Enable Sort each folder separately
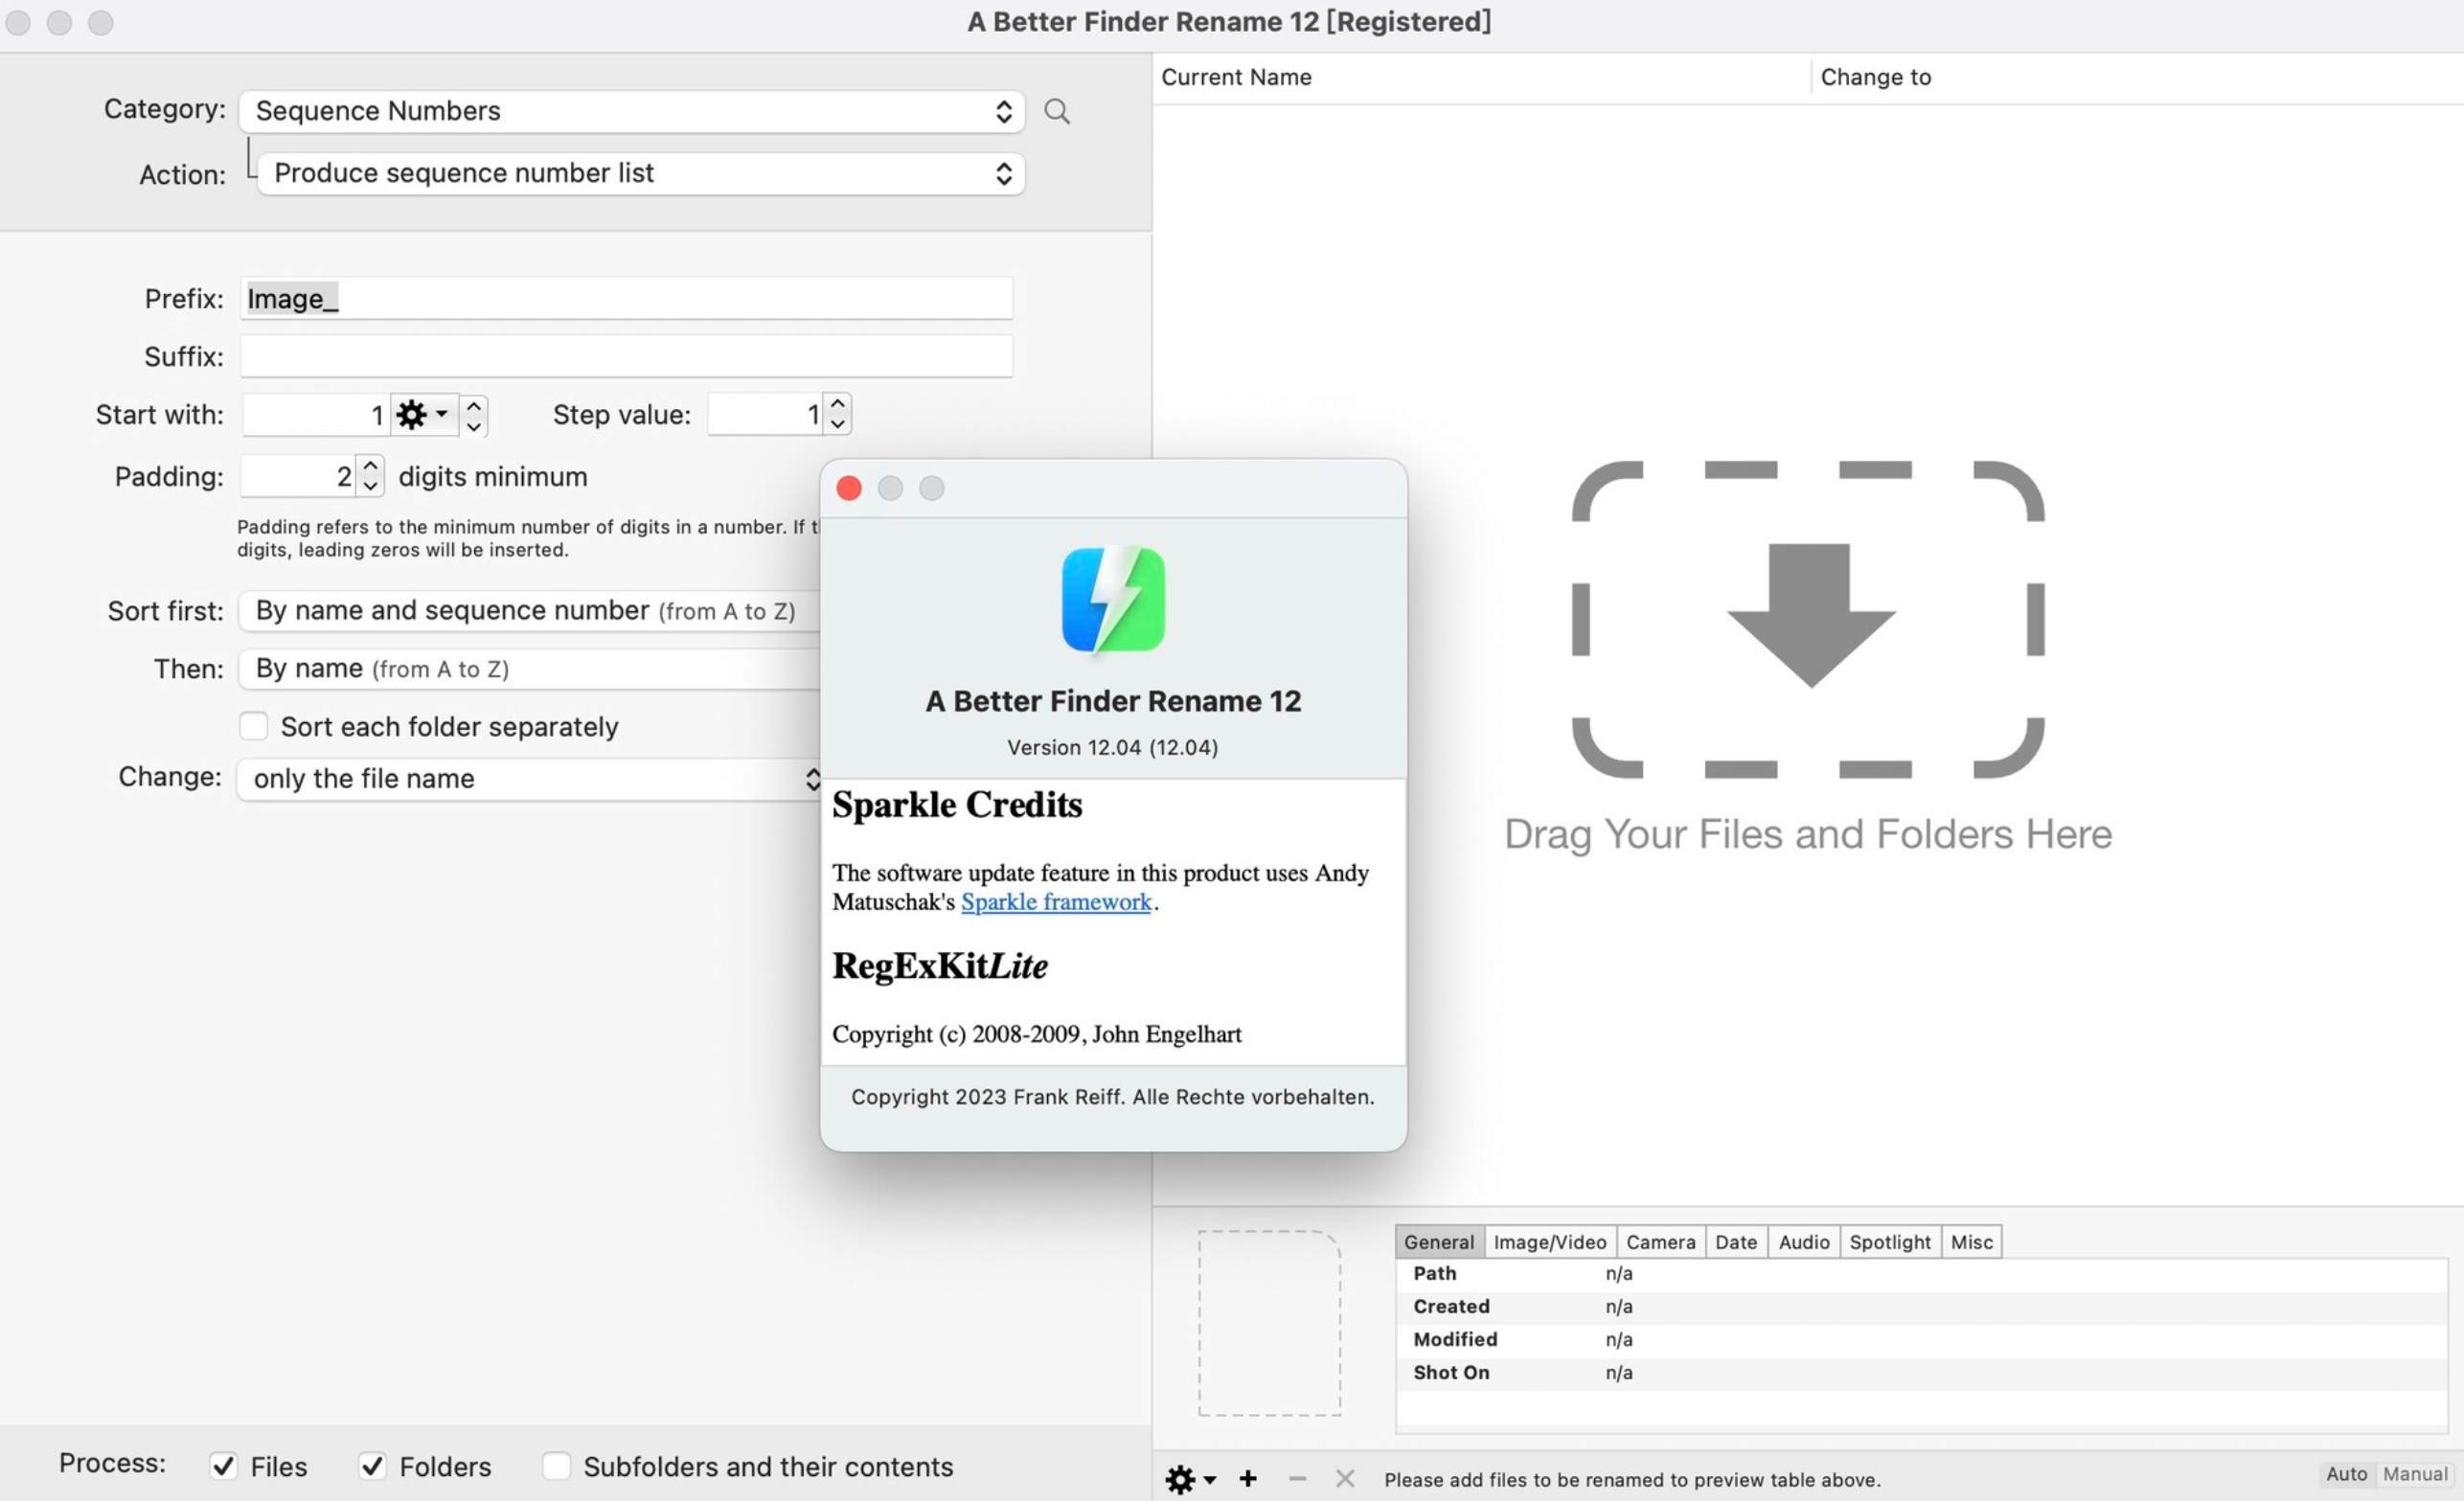The image size is (2464, 1501). [253, 726]
